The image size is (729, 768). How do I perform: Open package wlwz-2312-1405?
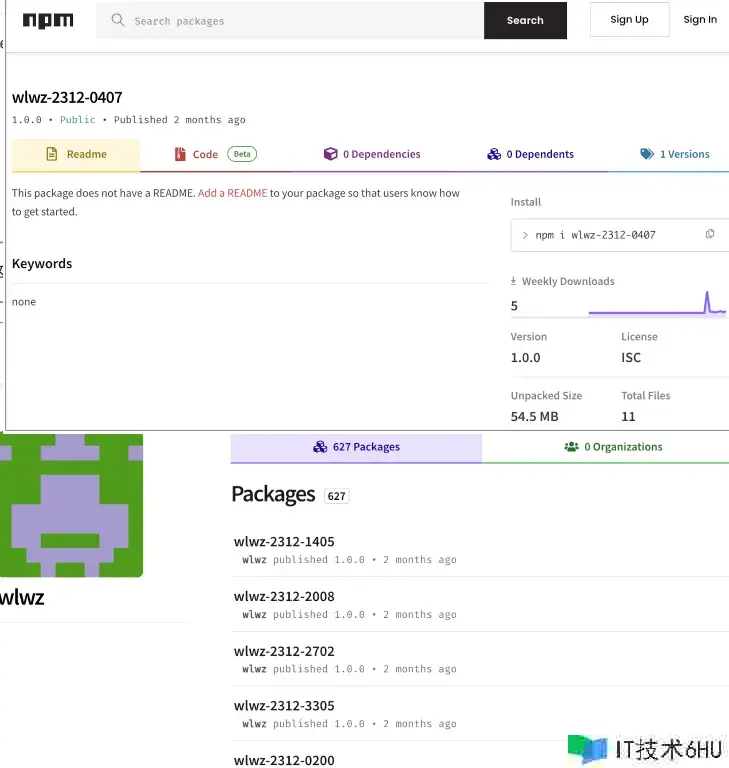284,542
